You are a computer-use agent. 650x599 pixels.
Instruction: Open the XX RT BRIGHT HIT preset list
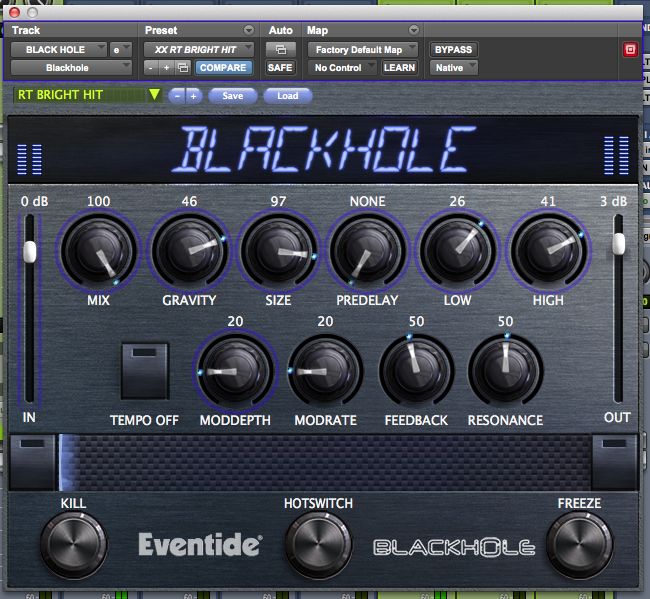[x=199, y=50]
